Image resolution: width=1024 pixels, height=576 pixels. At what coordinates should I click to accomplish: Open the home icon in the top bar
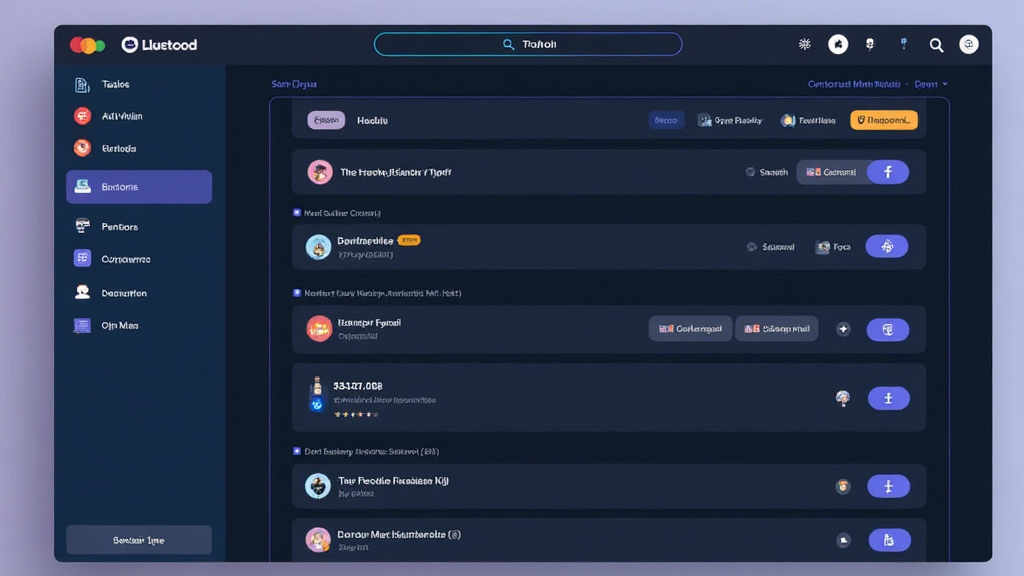(838, 45)
